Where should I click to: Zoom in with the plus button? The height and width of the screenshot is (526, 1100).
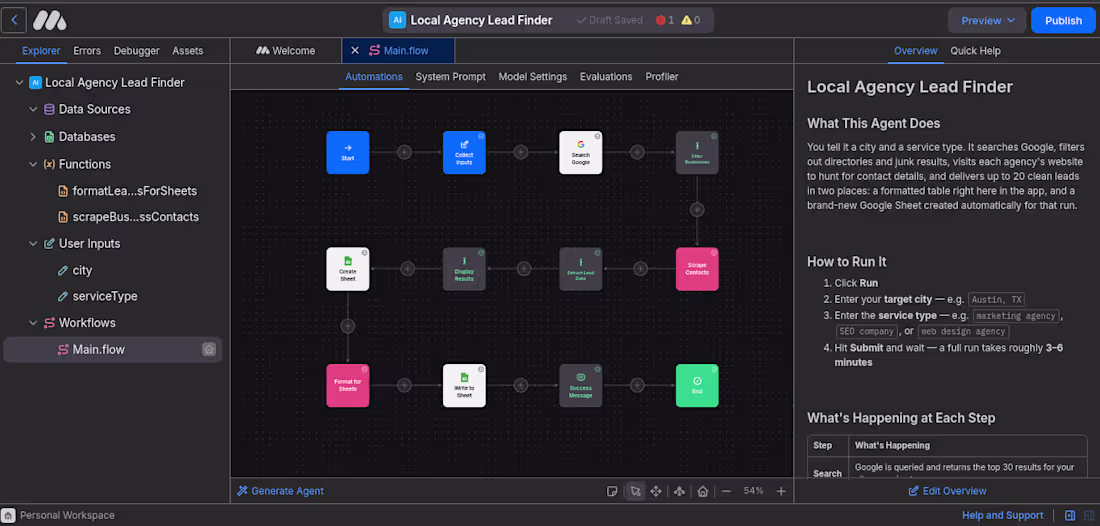click(x=781, y=491)
